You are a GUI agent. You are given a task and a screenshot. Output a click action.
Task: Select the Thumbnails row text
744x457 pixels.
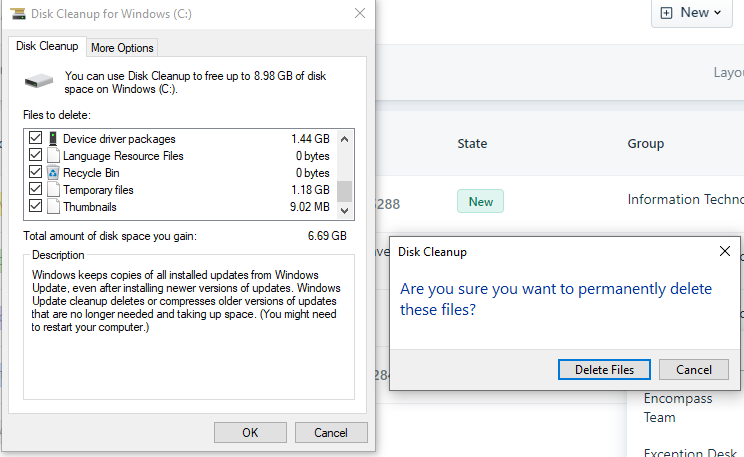[x=90, y=207]
